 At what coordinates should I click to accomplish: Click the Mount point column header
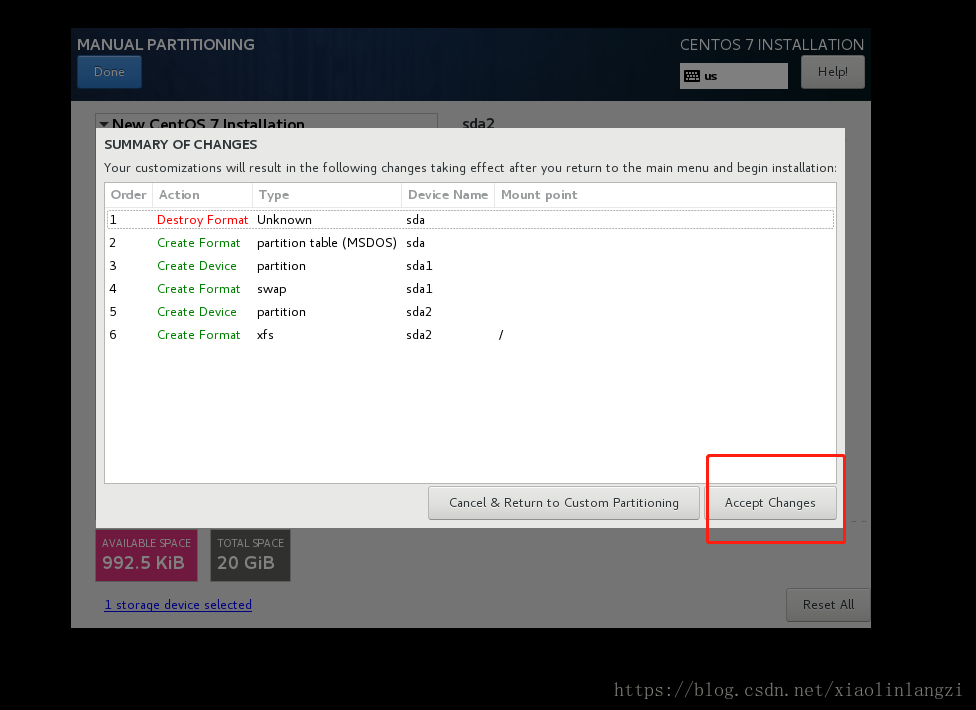539,195
